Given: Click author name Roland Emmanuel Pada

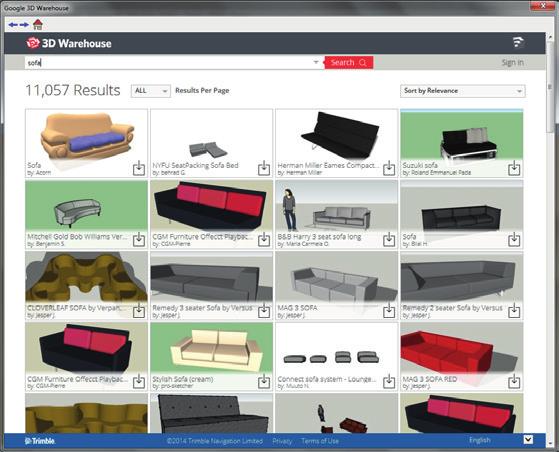Looking at the screenshot, I should coord(441,173).
